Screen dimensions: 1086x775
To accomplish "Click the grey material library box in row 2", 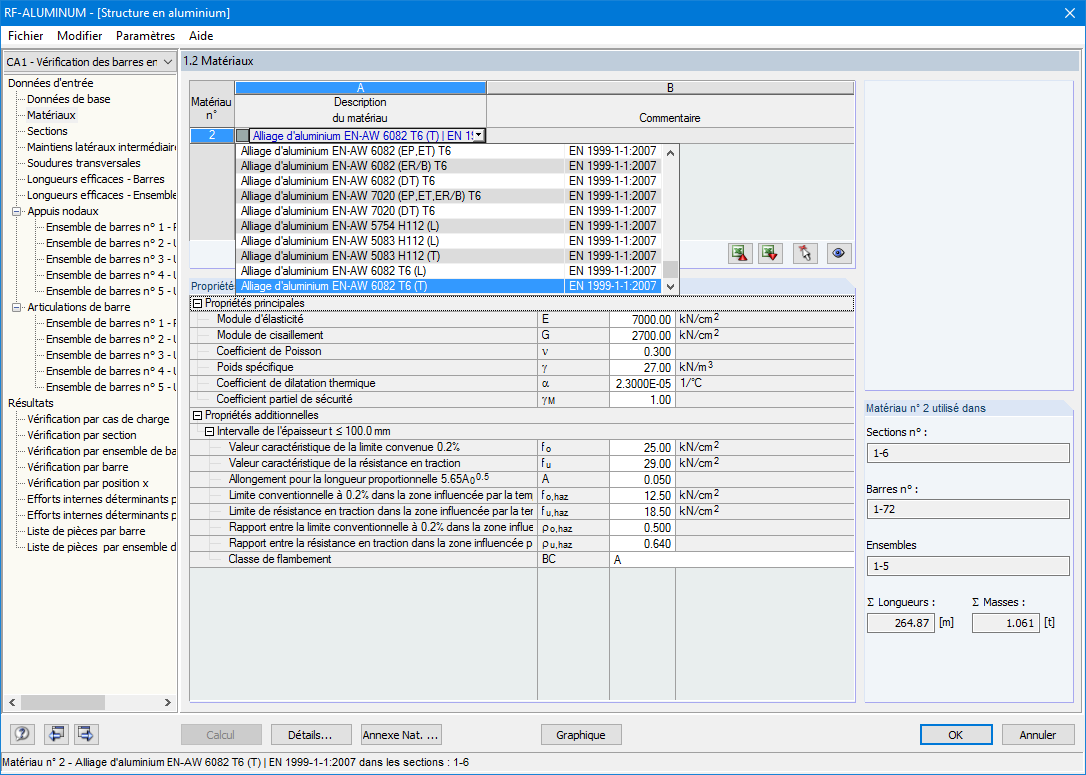I will click(242, 136).
